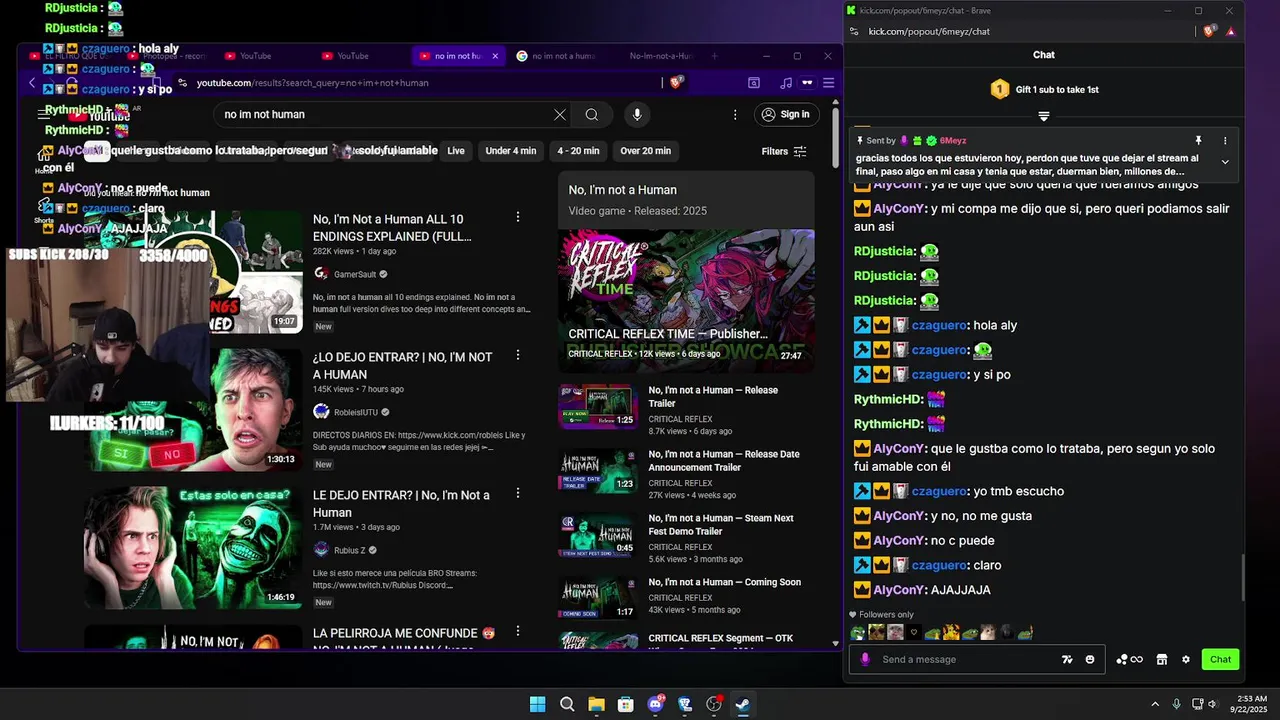Open Kick chat settings gear
Image resolution: width=1280 pixels, height=720 pixels.
tap(1186, 659)
